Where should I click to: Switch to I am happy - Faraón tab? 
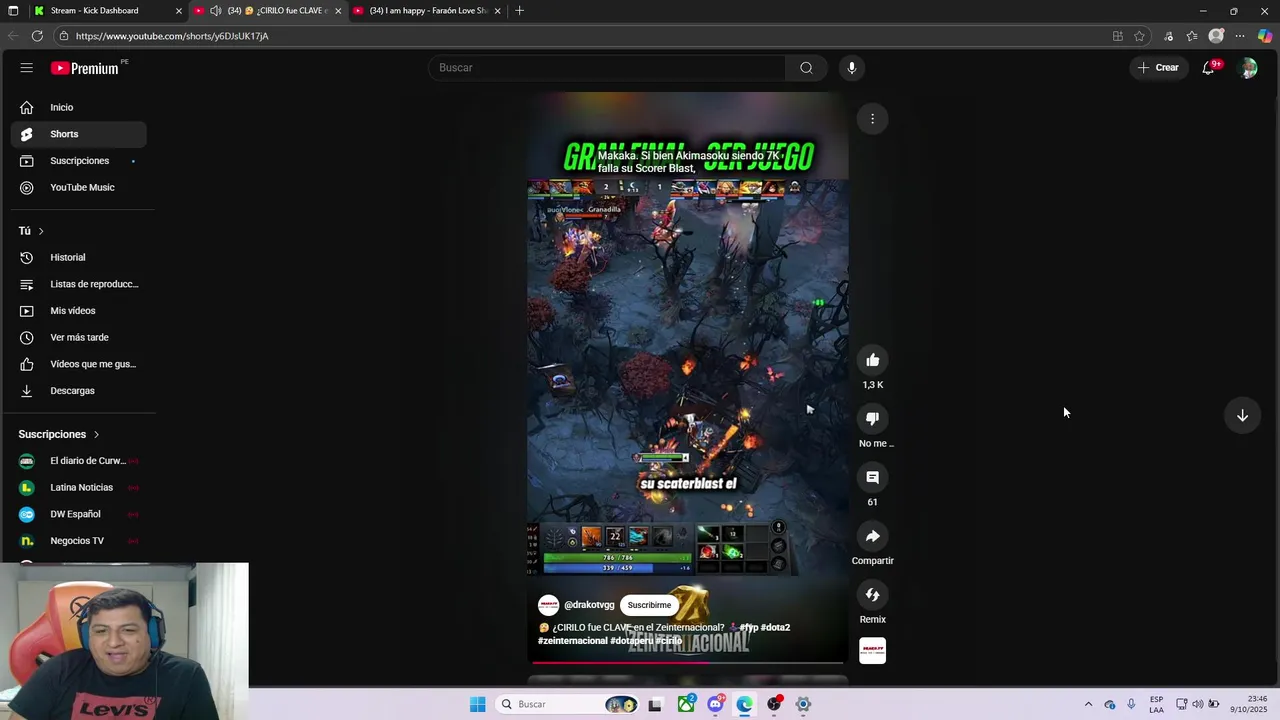click(428, 11)
